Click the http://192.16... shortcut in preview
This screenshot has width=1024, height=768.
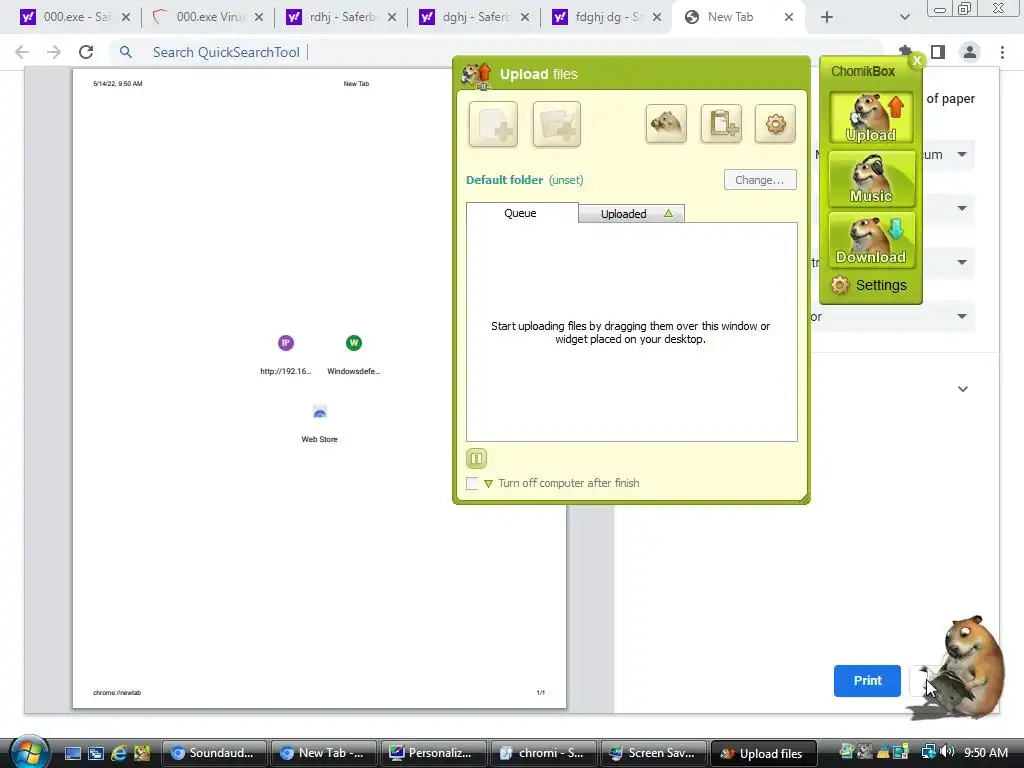pos(285,355)
